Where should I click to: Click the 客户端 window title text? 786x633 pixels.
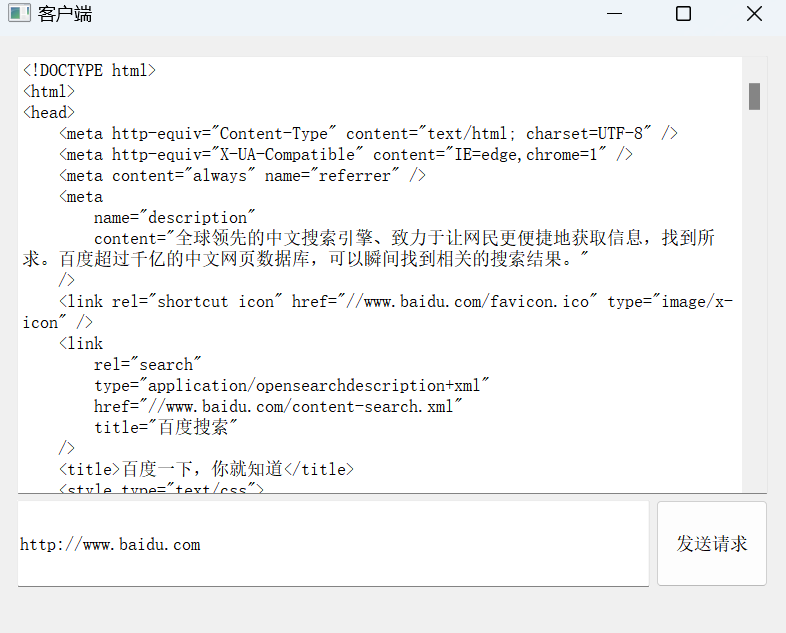click(65, 14)
